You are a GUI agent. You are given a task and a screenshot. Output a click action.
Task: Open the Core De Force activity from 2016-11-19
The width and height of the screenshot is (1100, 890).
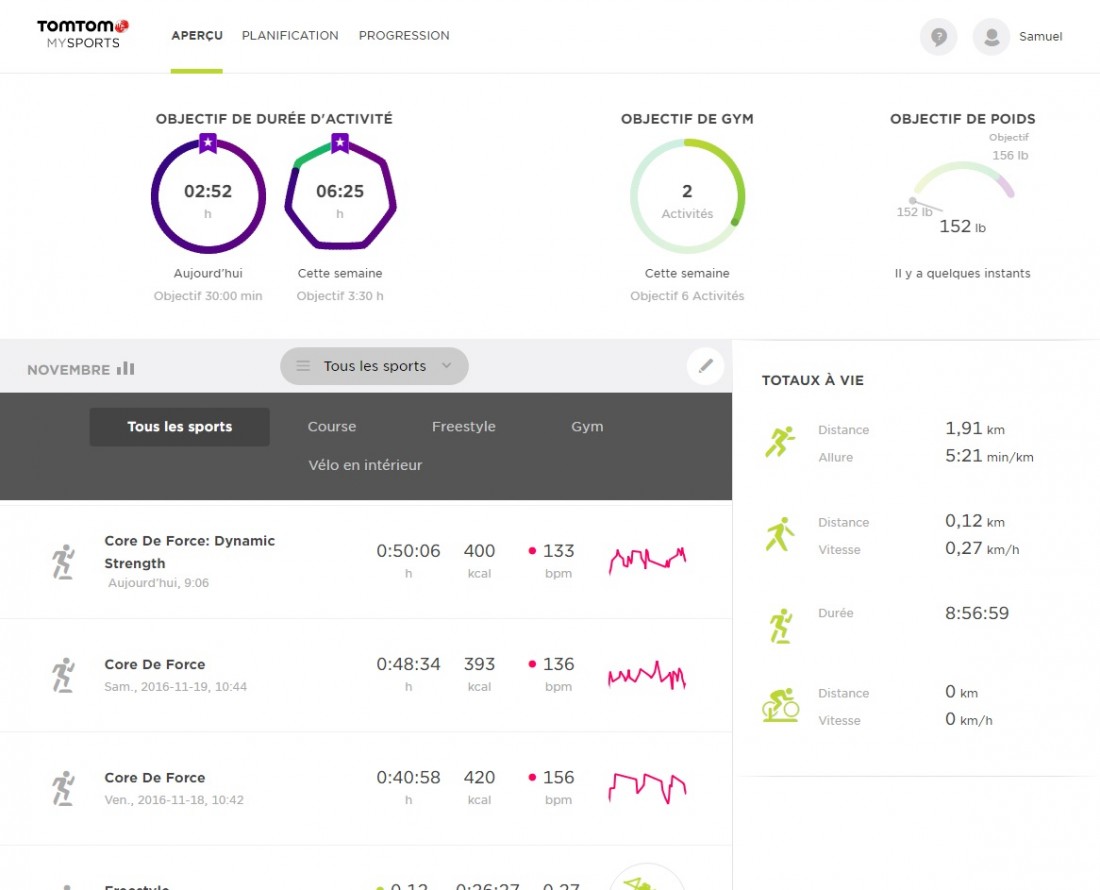point(155,665)
